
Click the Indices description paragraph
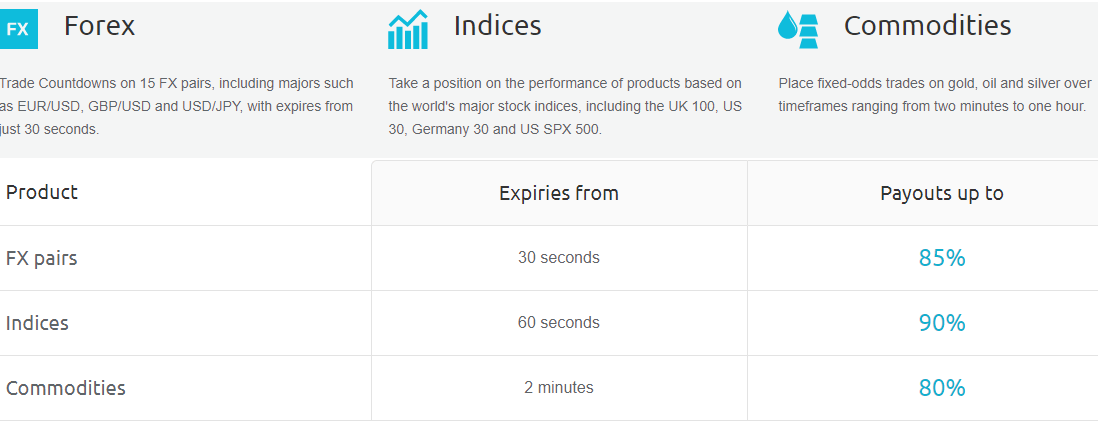pos(565,106)
